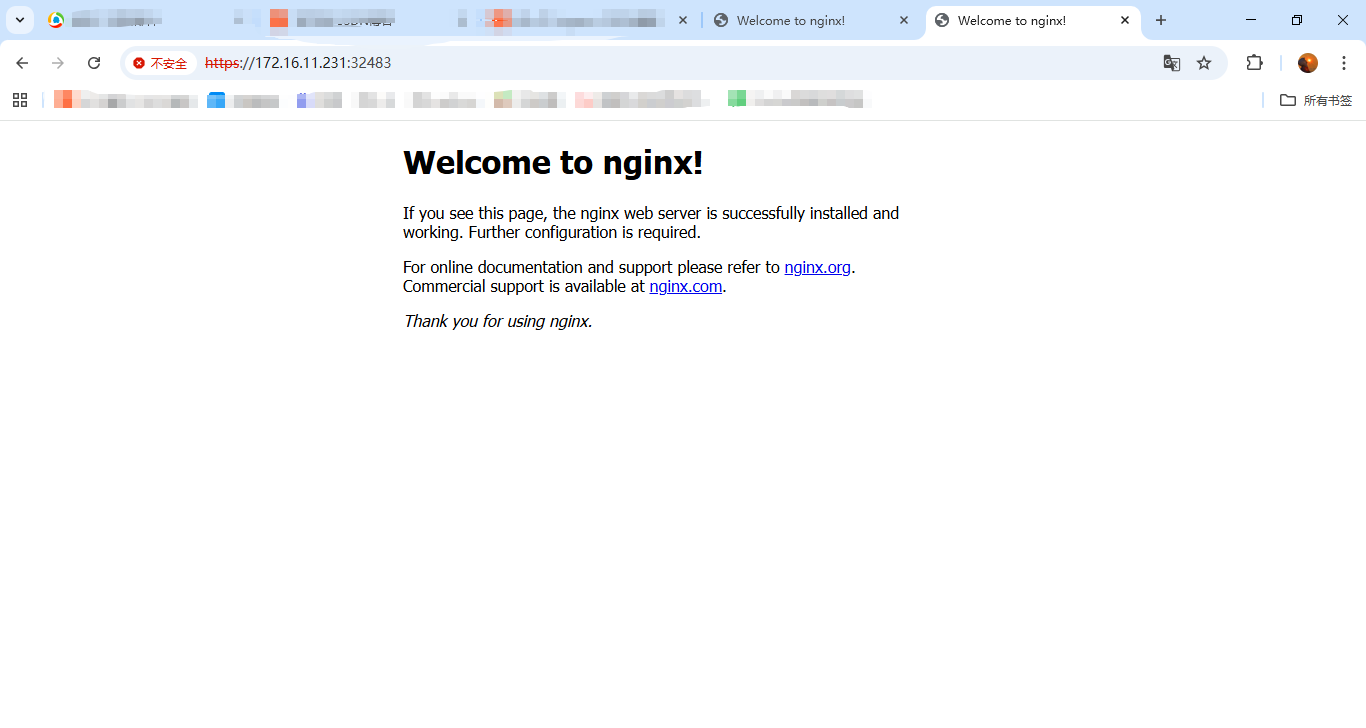Open the 不安全 site security indicator

(160, 63)
